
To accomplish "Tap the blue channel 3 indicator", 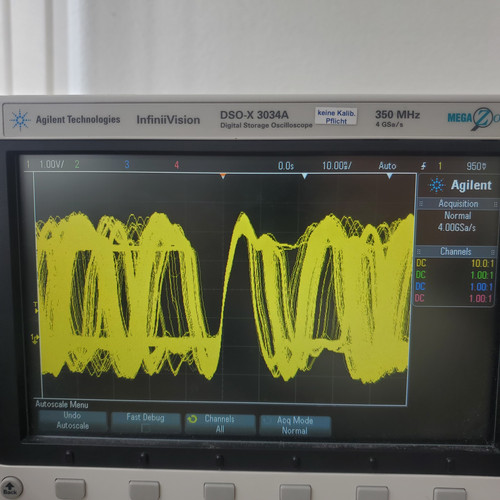I will coord(127,164).
